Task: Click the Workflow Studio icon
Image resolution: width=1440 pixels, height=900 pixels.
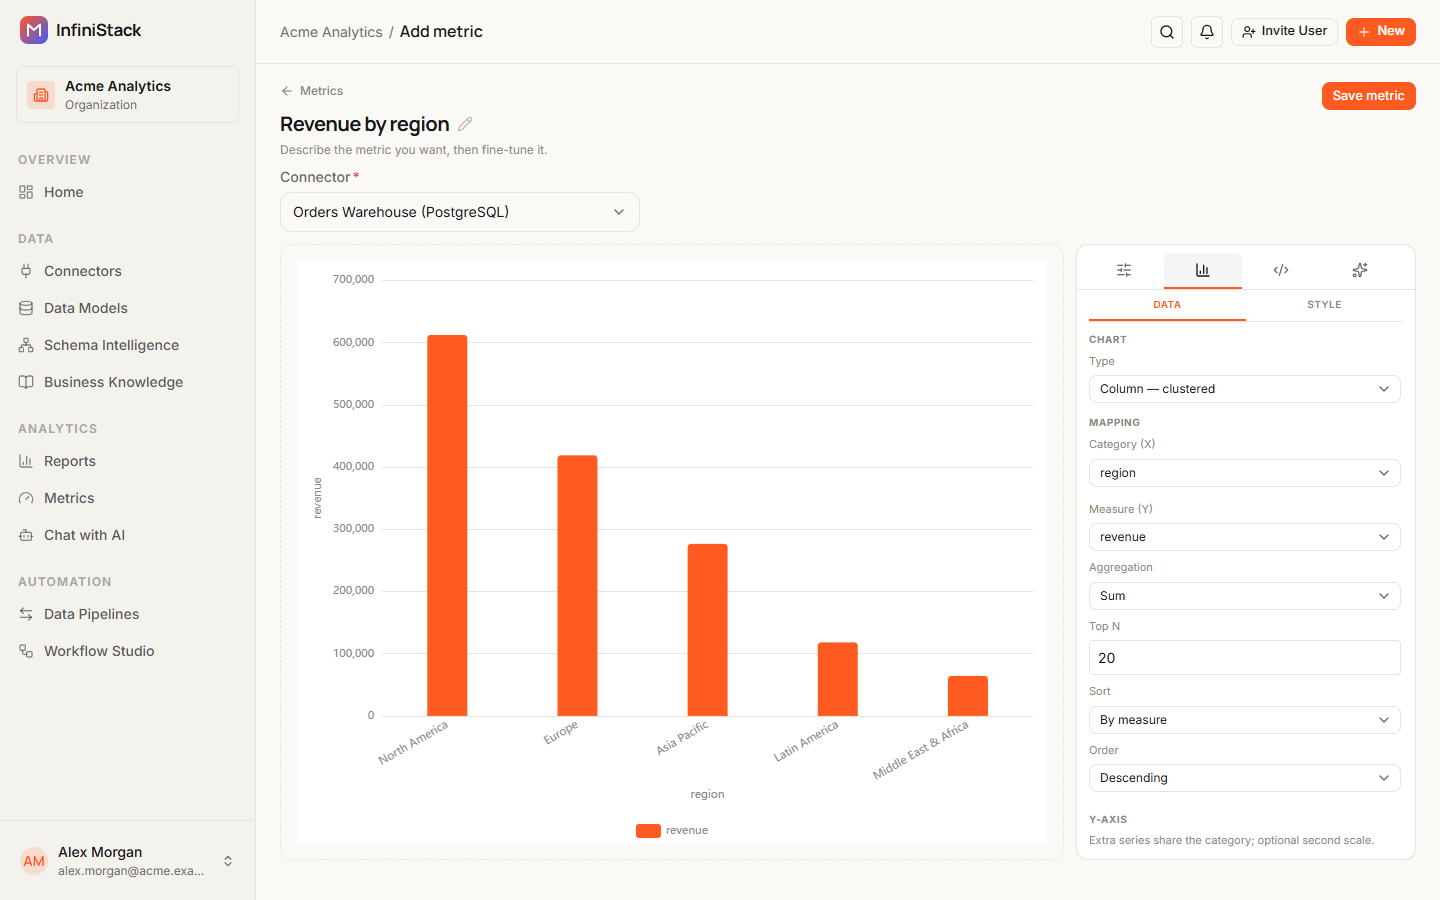Action: pos(26,651)
